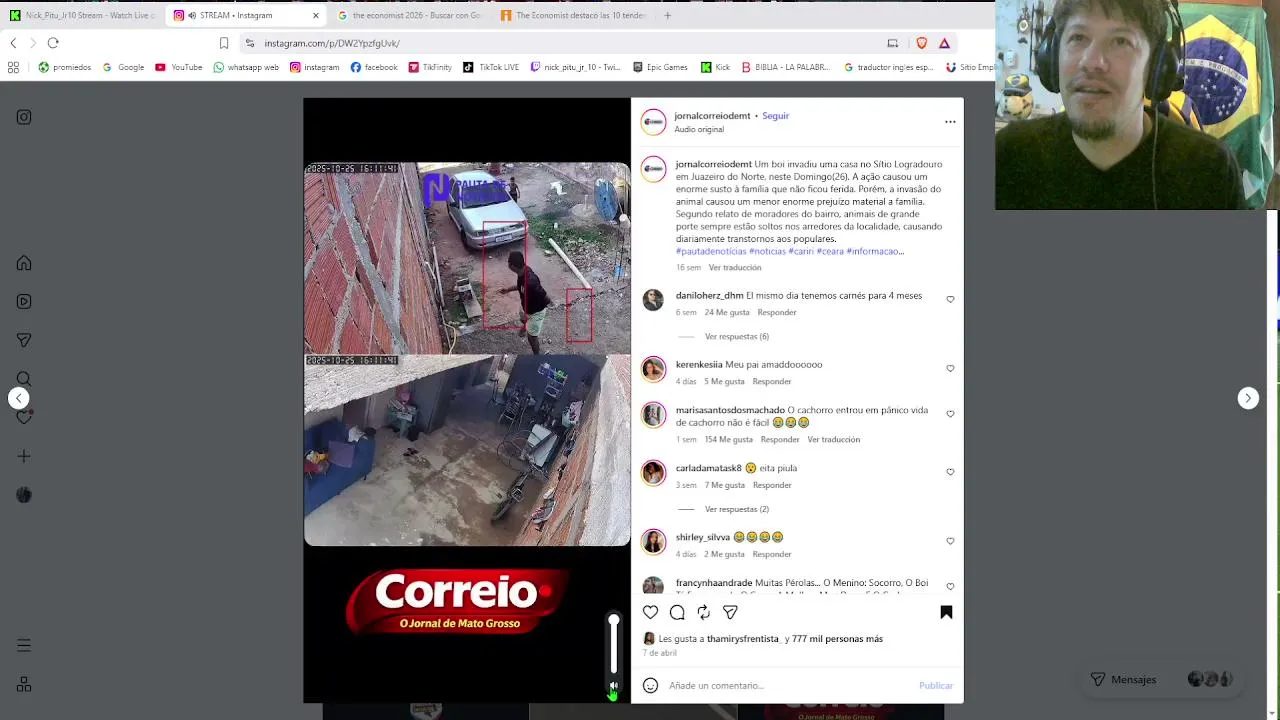Viewport: 1280px width, 720px height.
Task: Create a new post with plus icon
Action: point(24,456)
